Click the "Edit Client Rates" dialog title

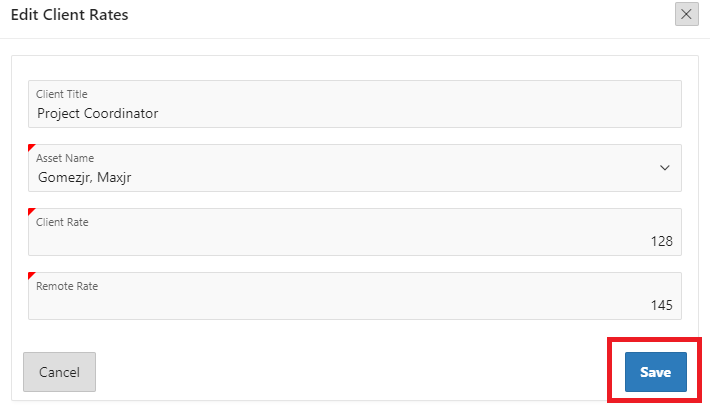pyautogui.click(x=69, y=16)
